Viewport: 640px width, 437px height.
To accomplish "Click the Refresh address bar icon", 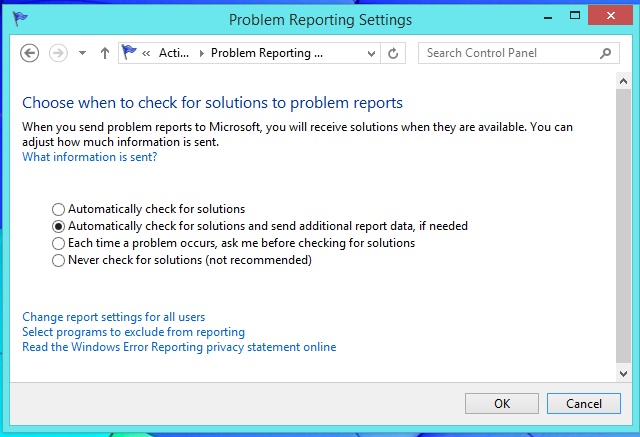I will [393, 53].
